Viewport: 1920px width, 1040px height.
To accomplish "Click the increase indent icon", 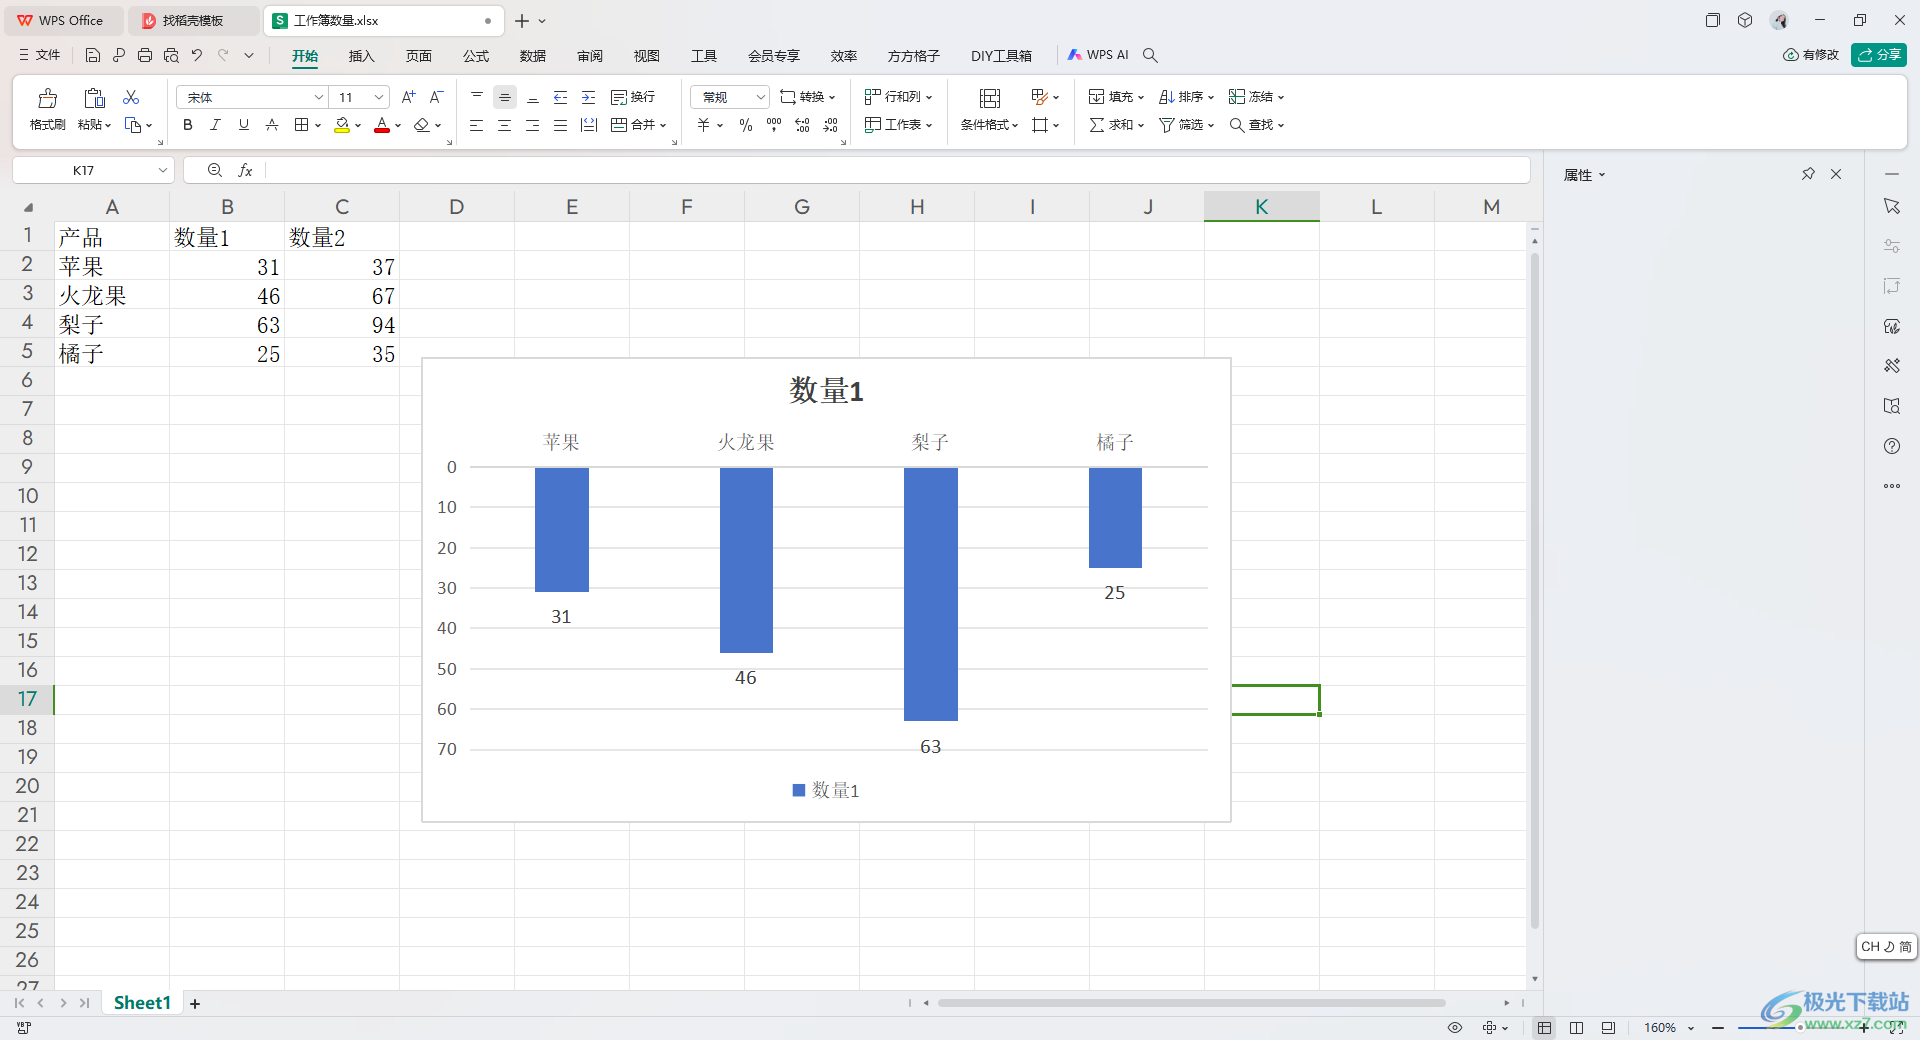I will pos(589,97).
